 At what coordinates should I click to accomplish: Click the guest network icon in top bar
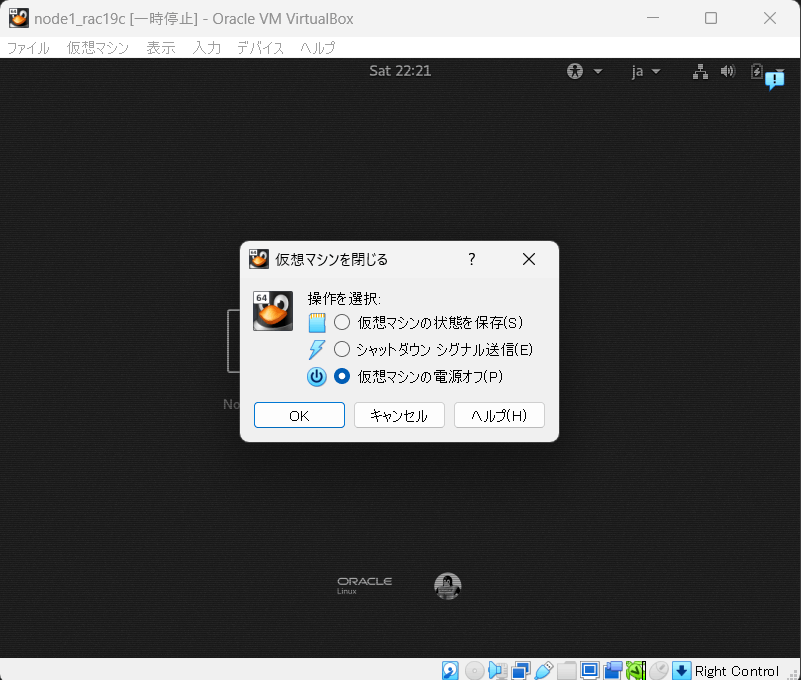(700, 72)
